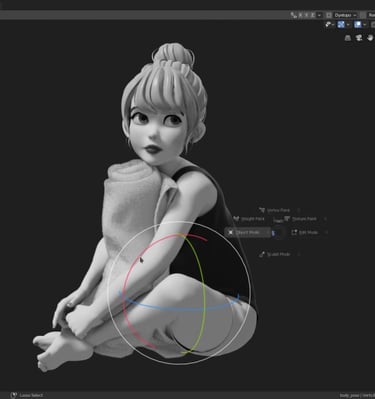Image resolution: width=375 pixels, height=399 pixels.
Task: Click the mouse icon in status bar
Action: pos(13,395)
